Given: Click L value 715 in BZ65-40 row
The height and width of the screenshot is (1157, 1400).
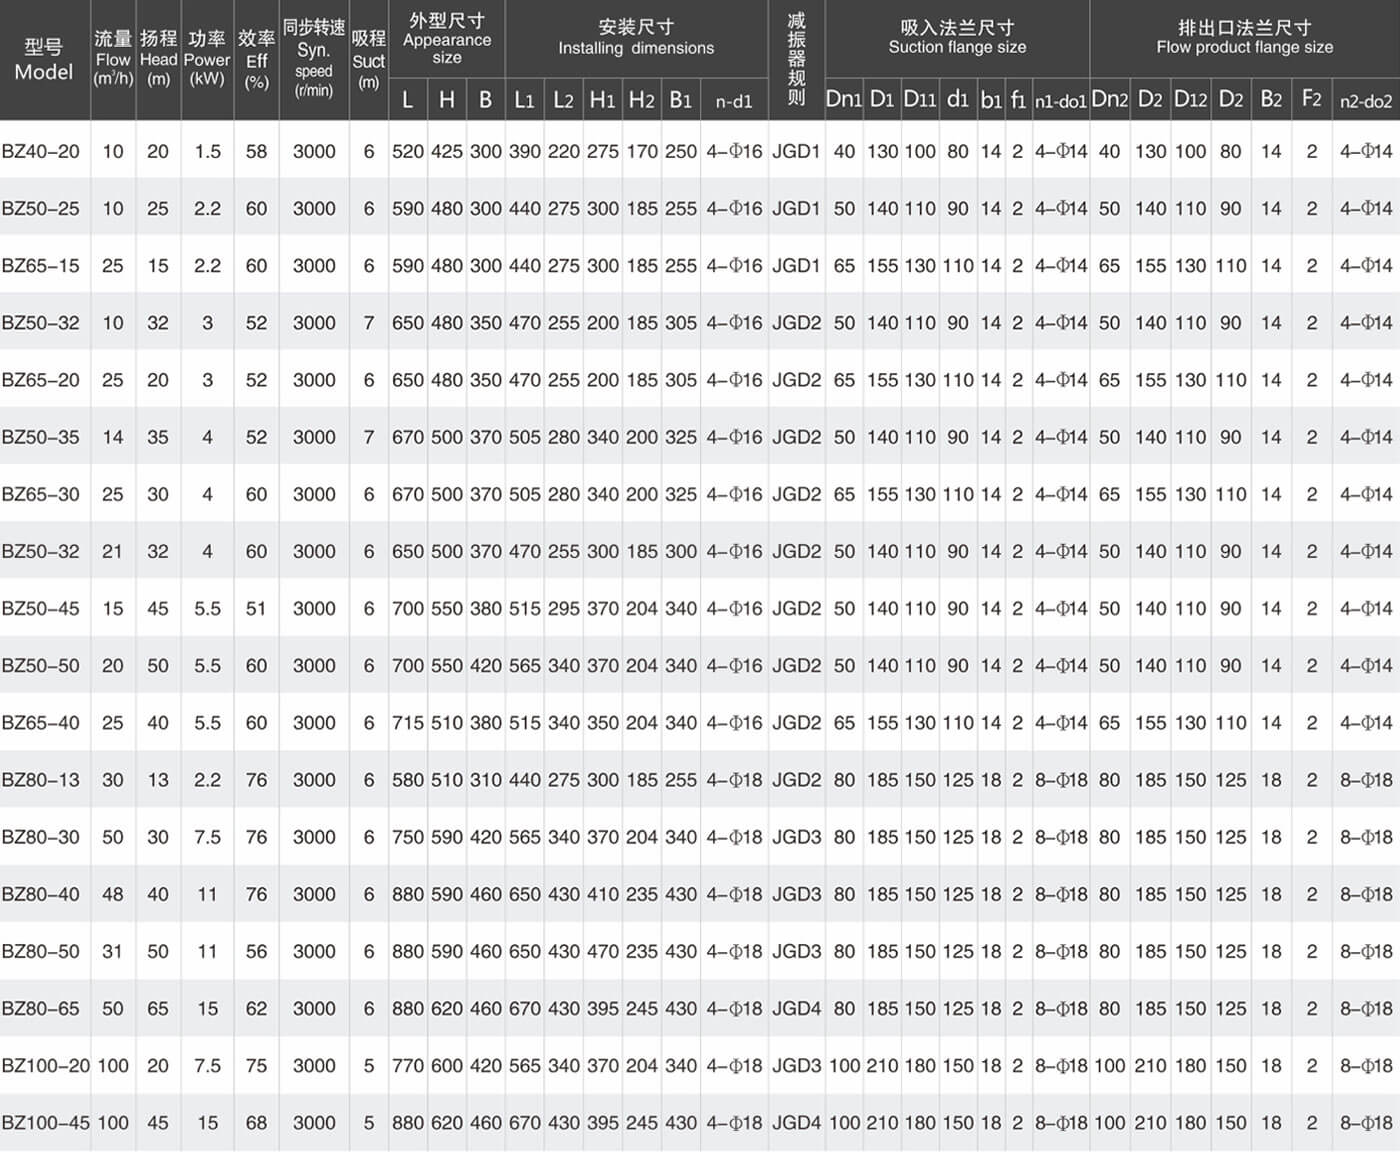Looking at the screenshot, I should 408,721.
